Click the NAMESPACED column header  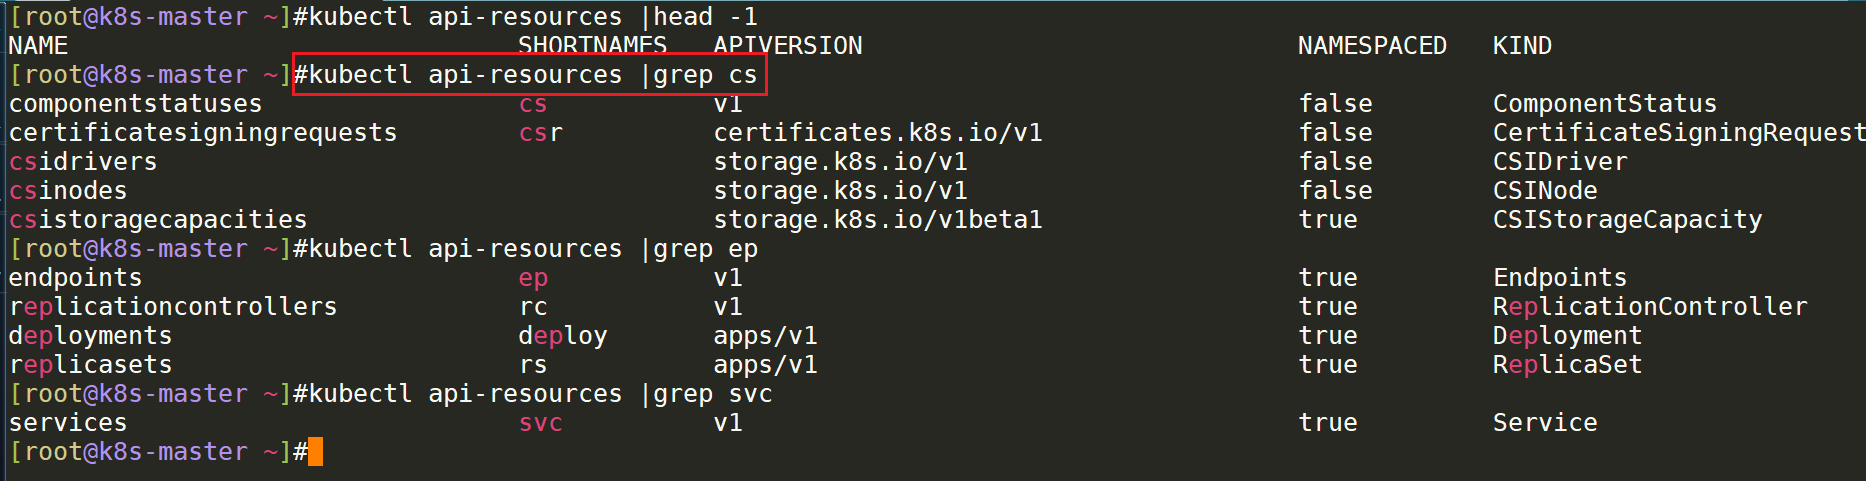(1372, 46)
